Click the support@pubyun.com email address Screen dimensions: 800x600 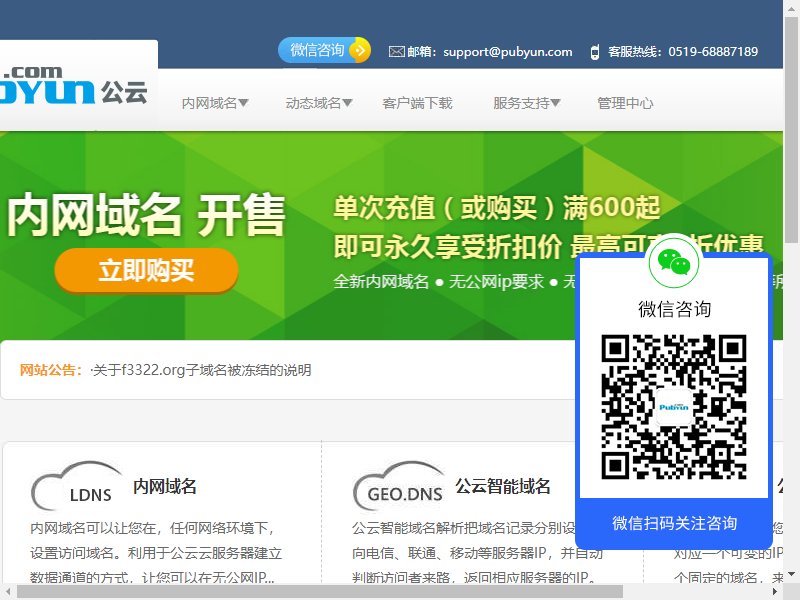point(508,52)
